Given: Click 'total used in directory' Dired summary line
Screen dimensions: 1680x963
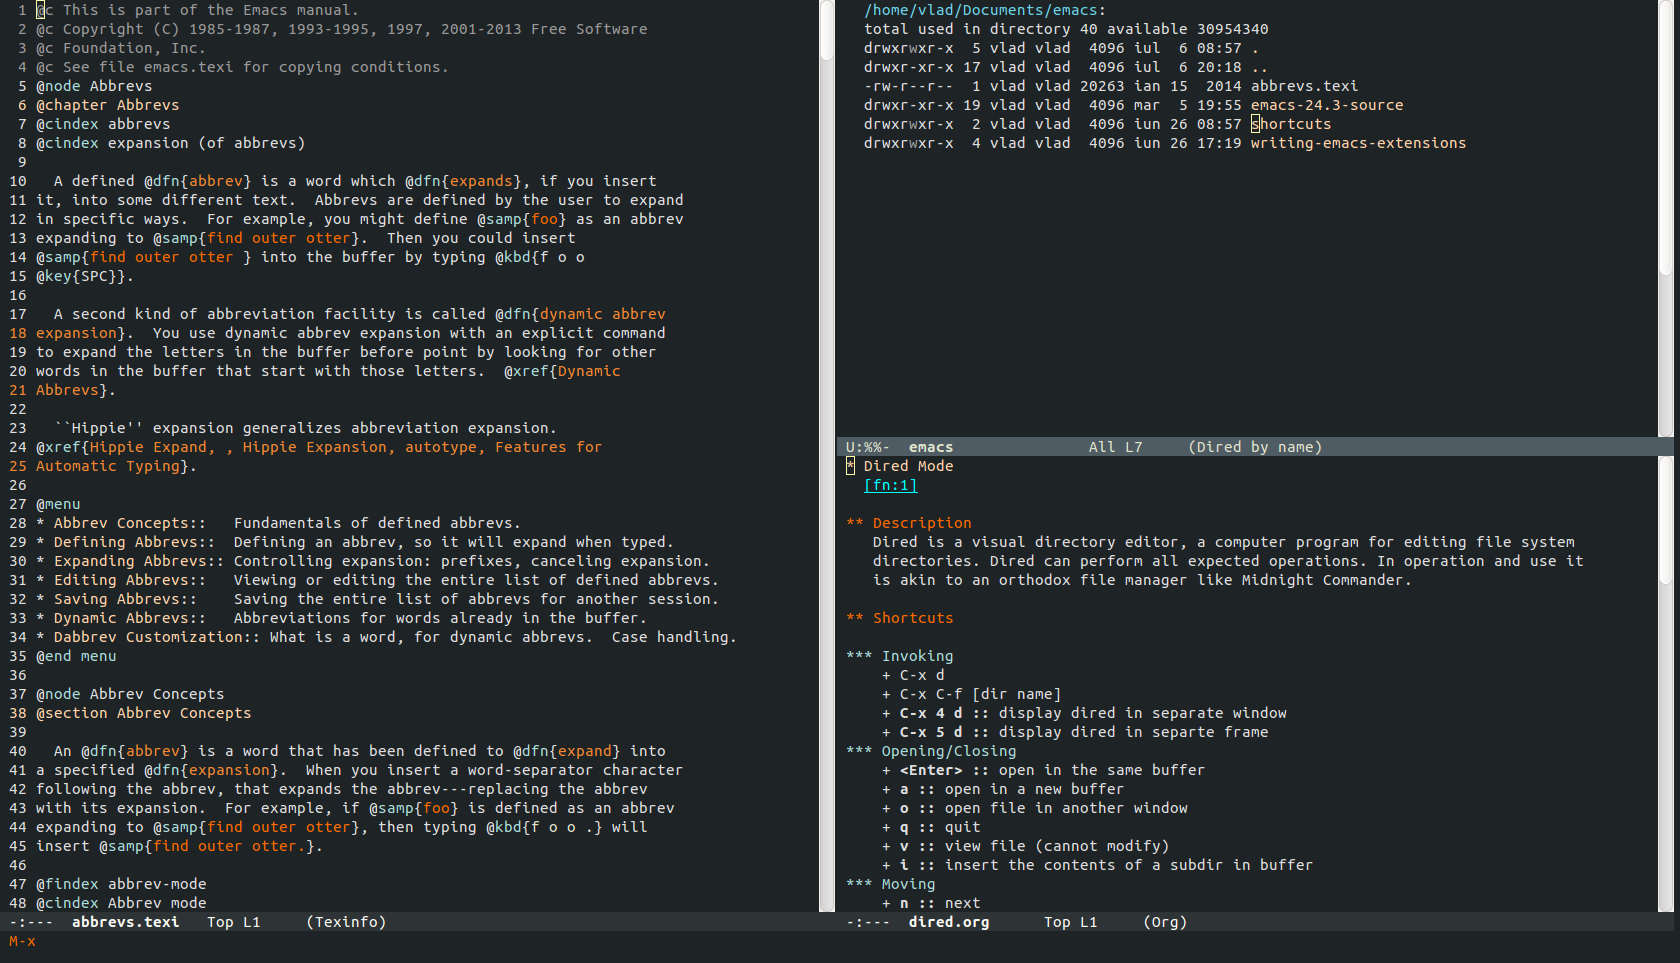Looking at the screenshot, I should click(x=1066, y=29).
